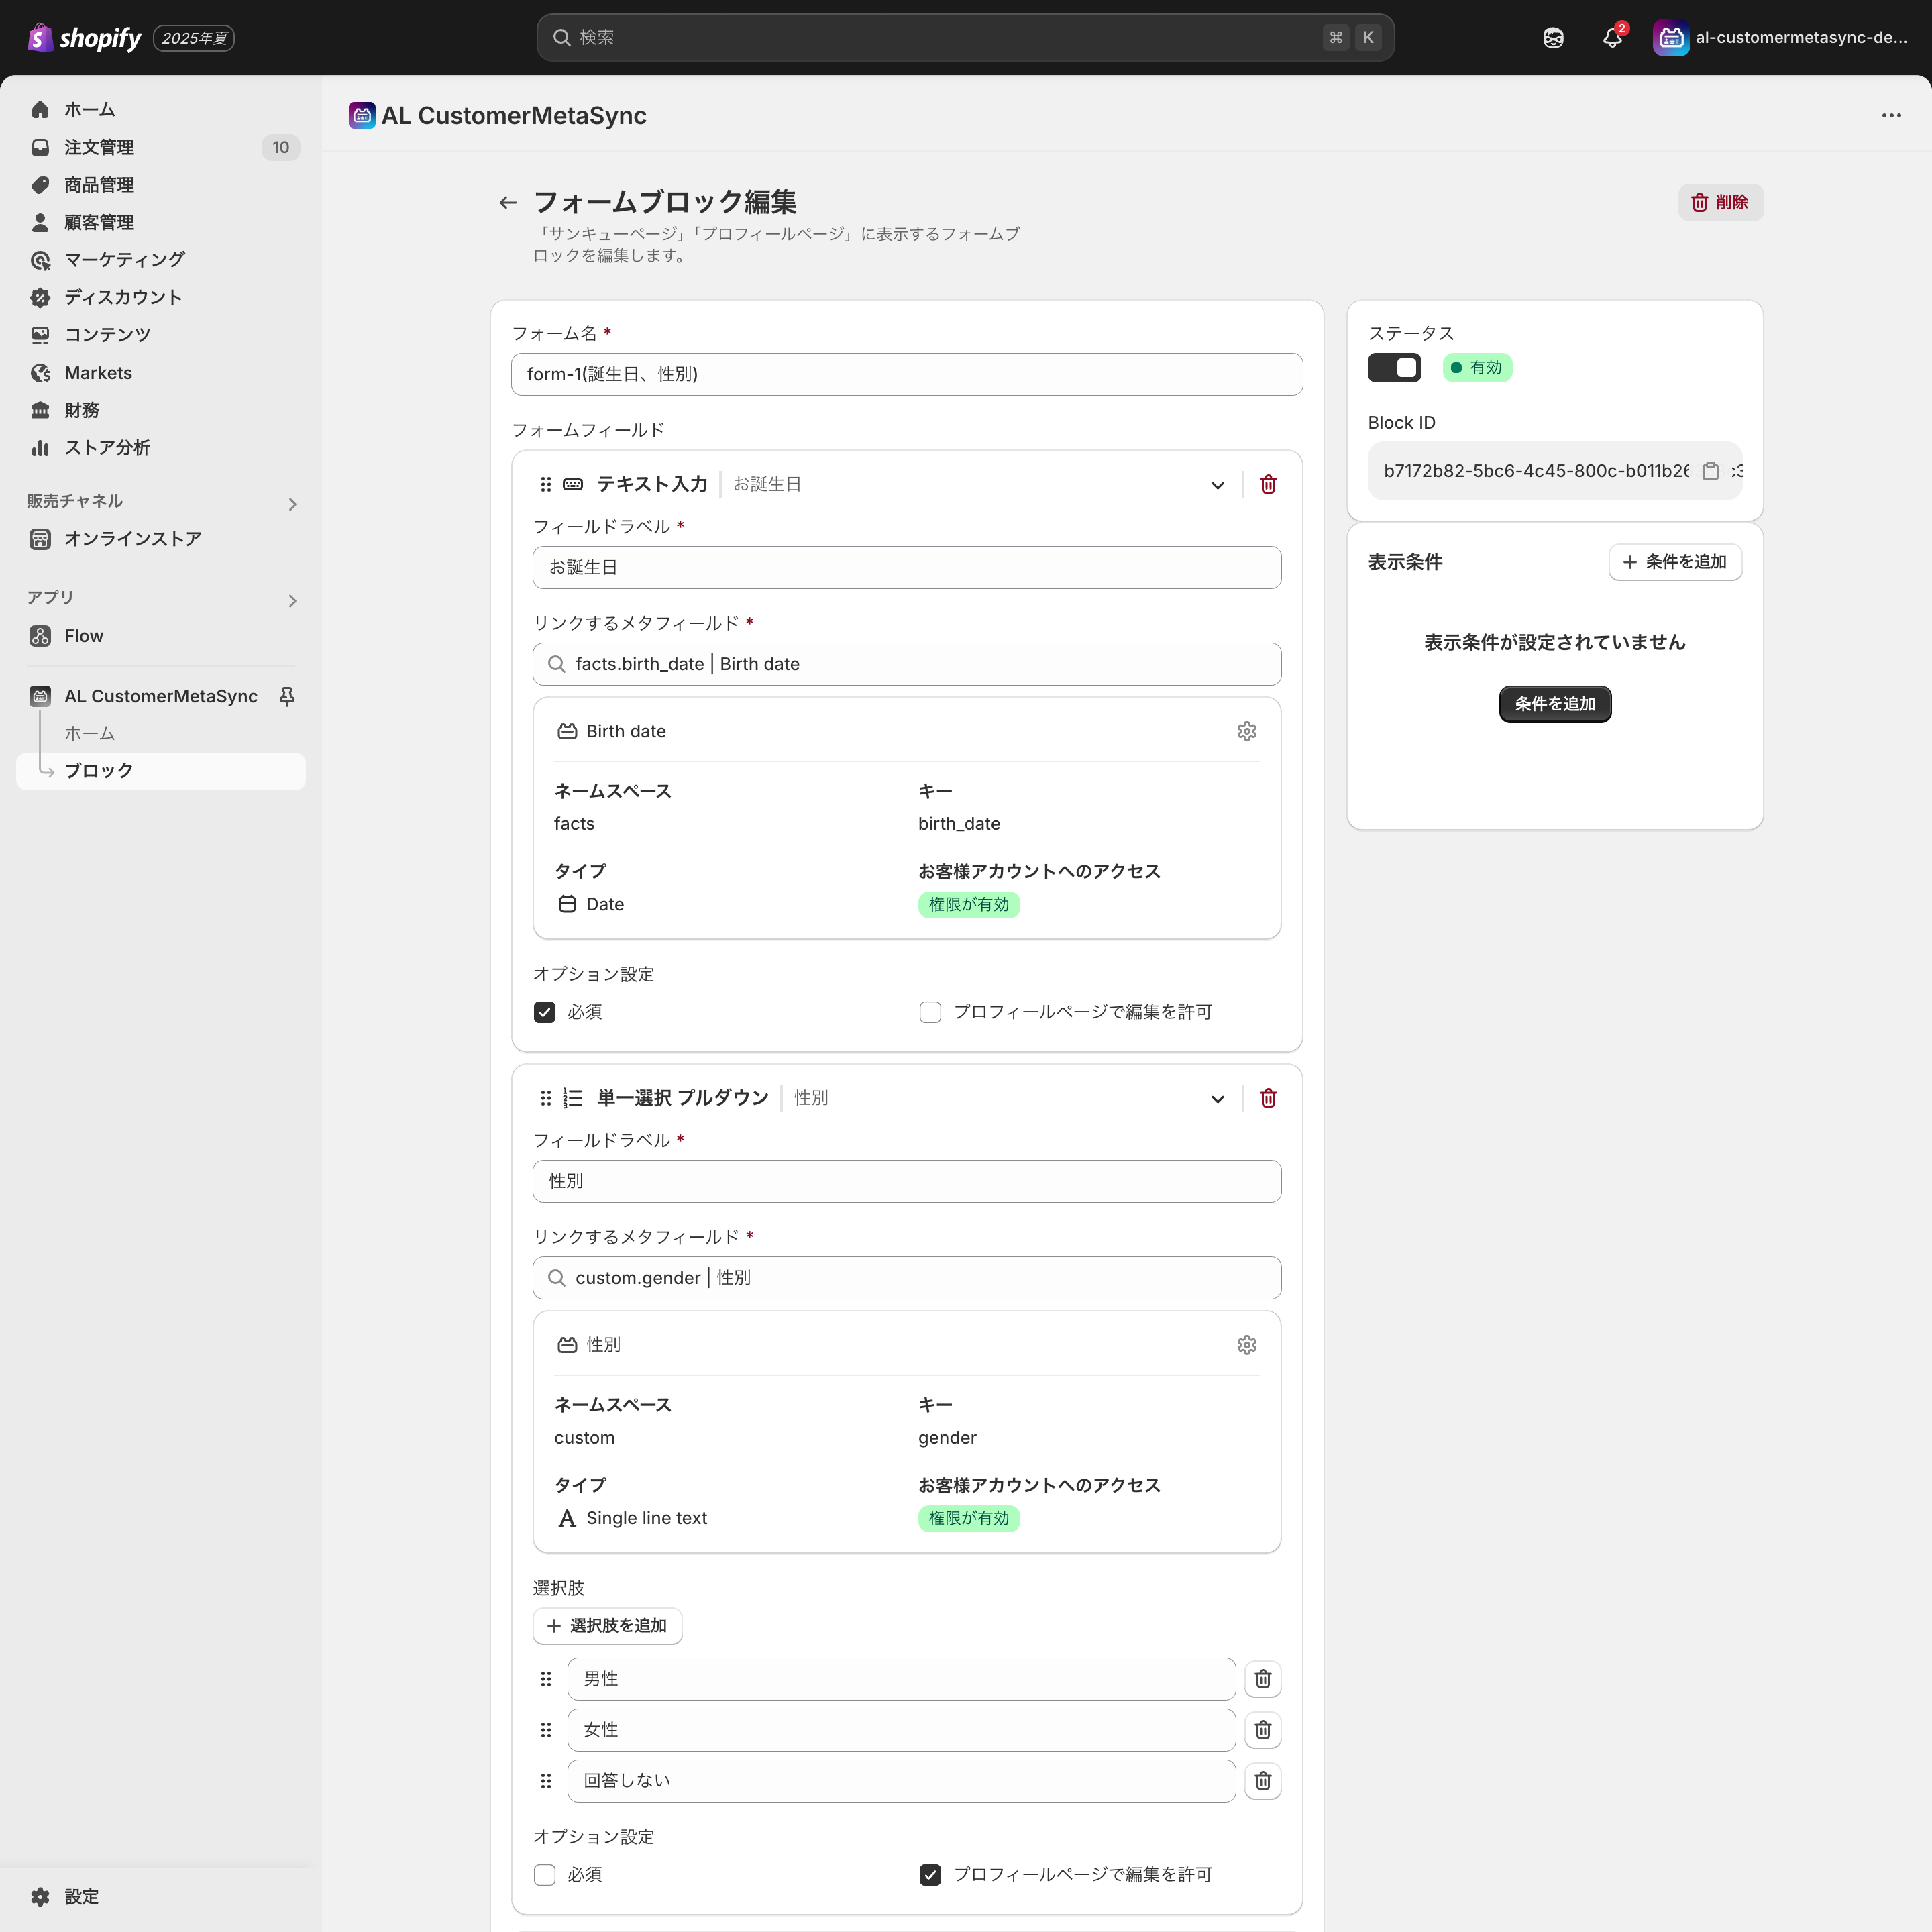Delete the テキスト入力 お誕生日 field
1932x1932 pixels.
(x=1268, y=484)
